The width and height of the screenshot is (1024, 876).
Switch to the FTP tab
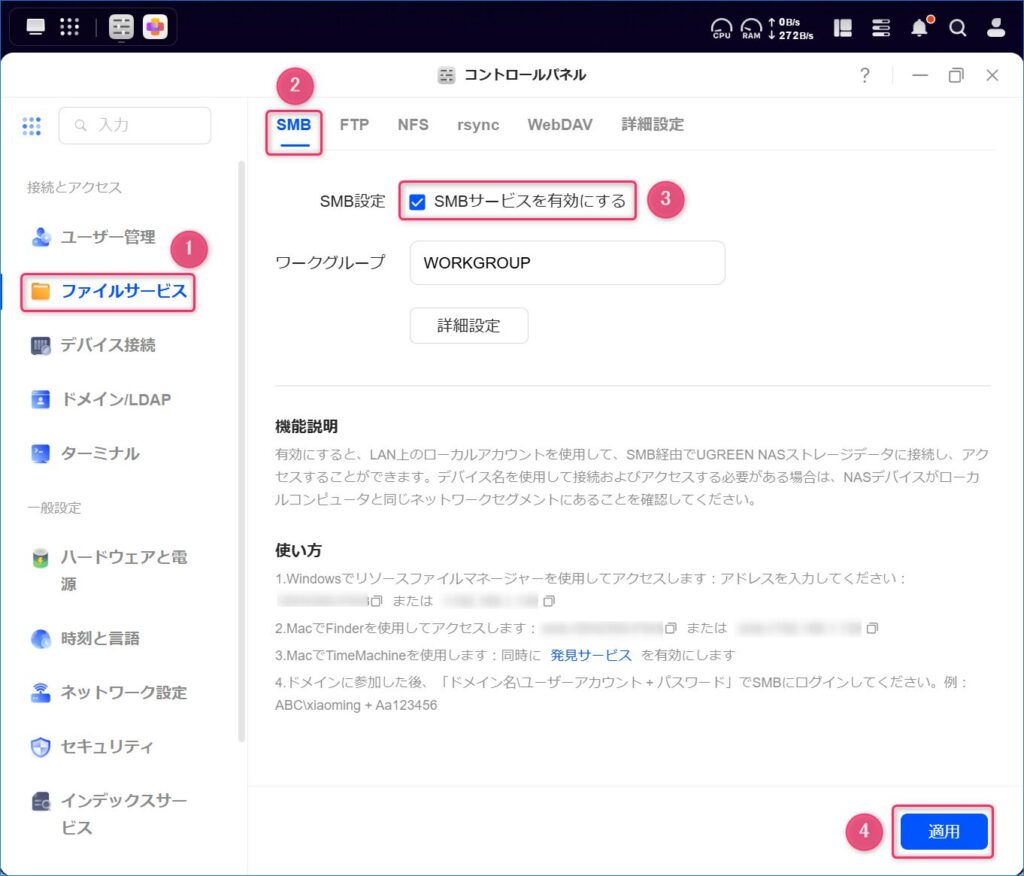click(354, 125)
